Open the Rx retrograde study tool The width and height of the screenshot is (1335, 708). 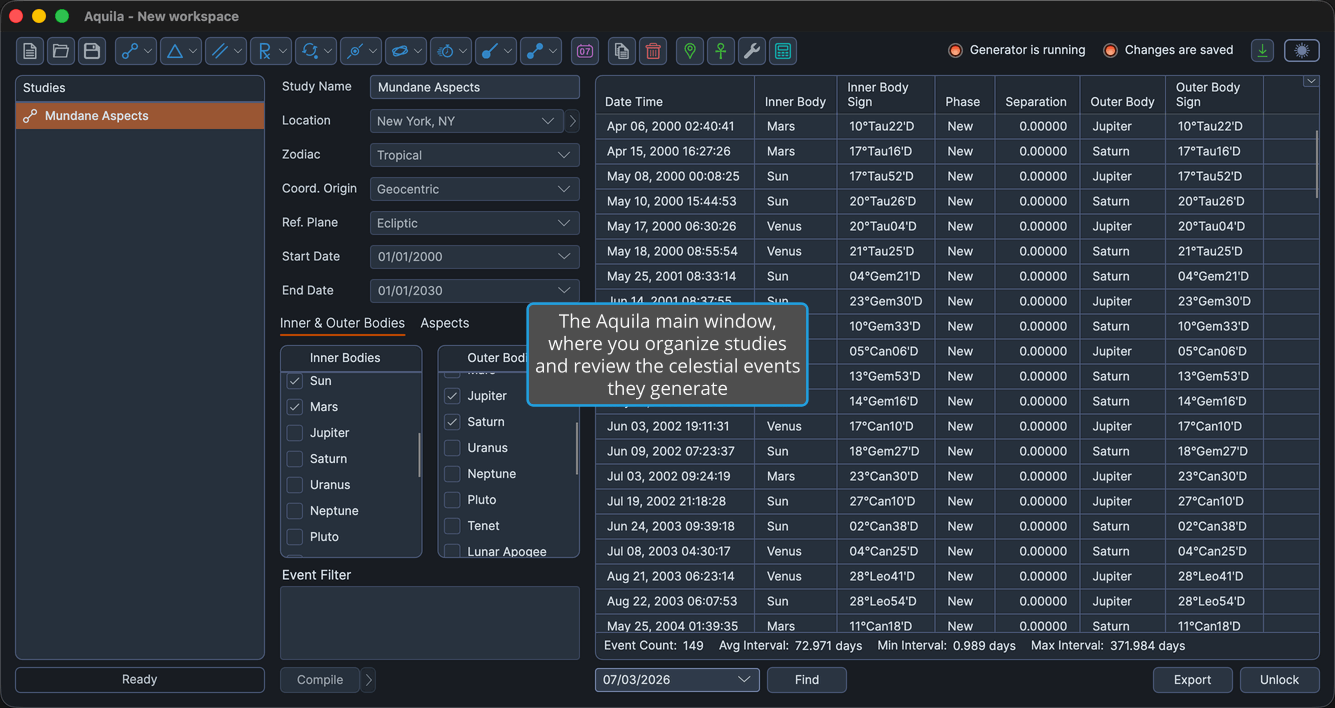point(271,51)
